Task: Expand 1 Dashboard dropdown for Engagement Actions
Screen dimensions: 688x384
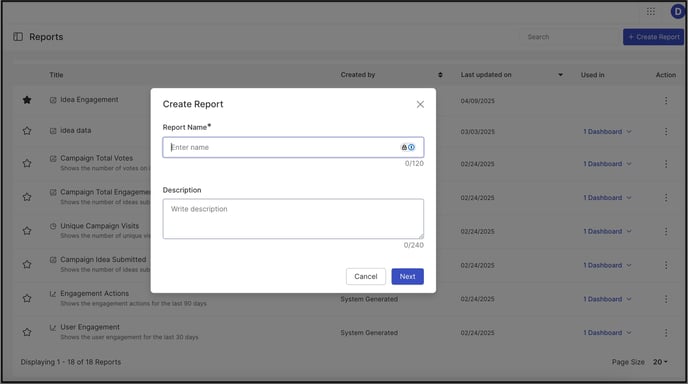Action: click(x=607, y=299)
